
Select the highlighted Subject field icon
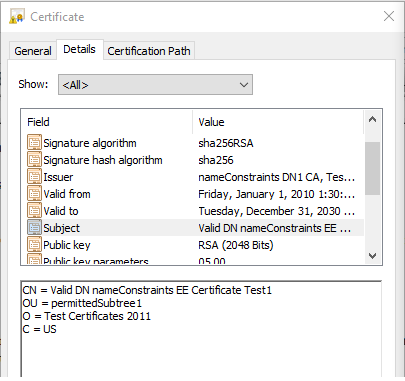pyautogui.click(x=34, y=228)
